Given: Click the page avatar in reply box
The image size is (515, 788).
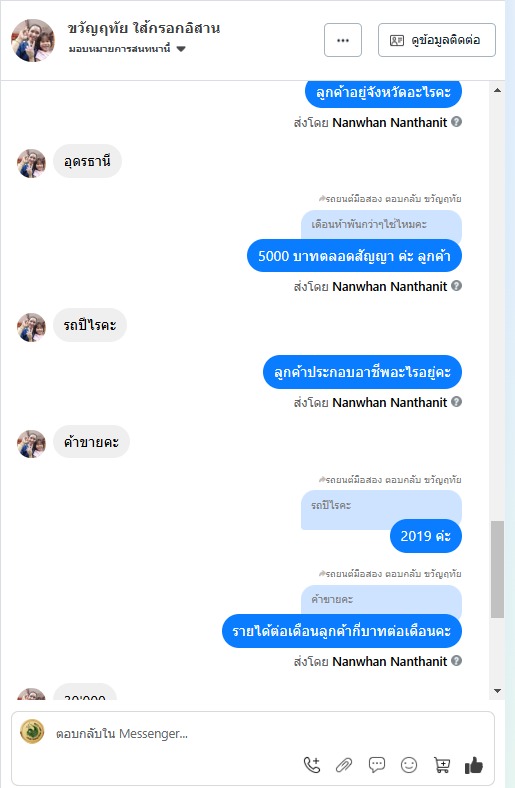Looking at the screenshot, I should point(32,732).
